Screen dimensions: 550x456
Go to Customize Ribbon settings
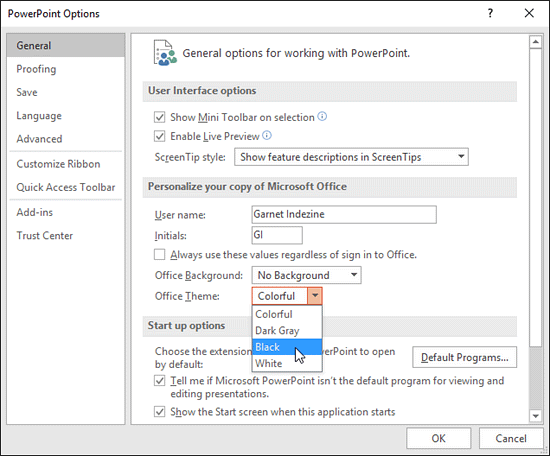[x=66, y=164]
